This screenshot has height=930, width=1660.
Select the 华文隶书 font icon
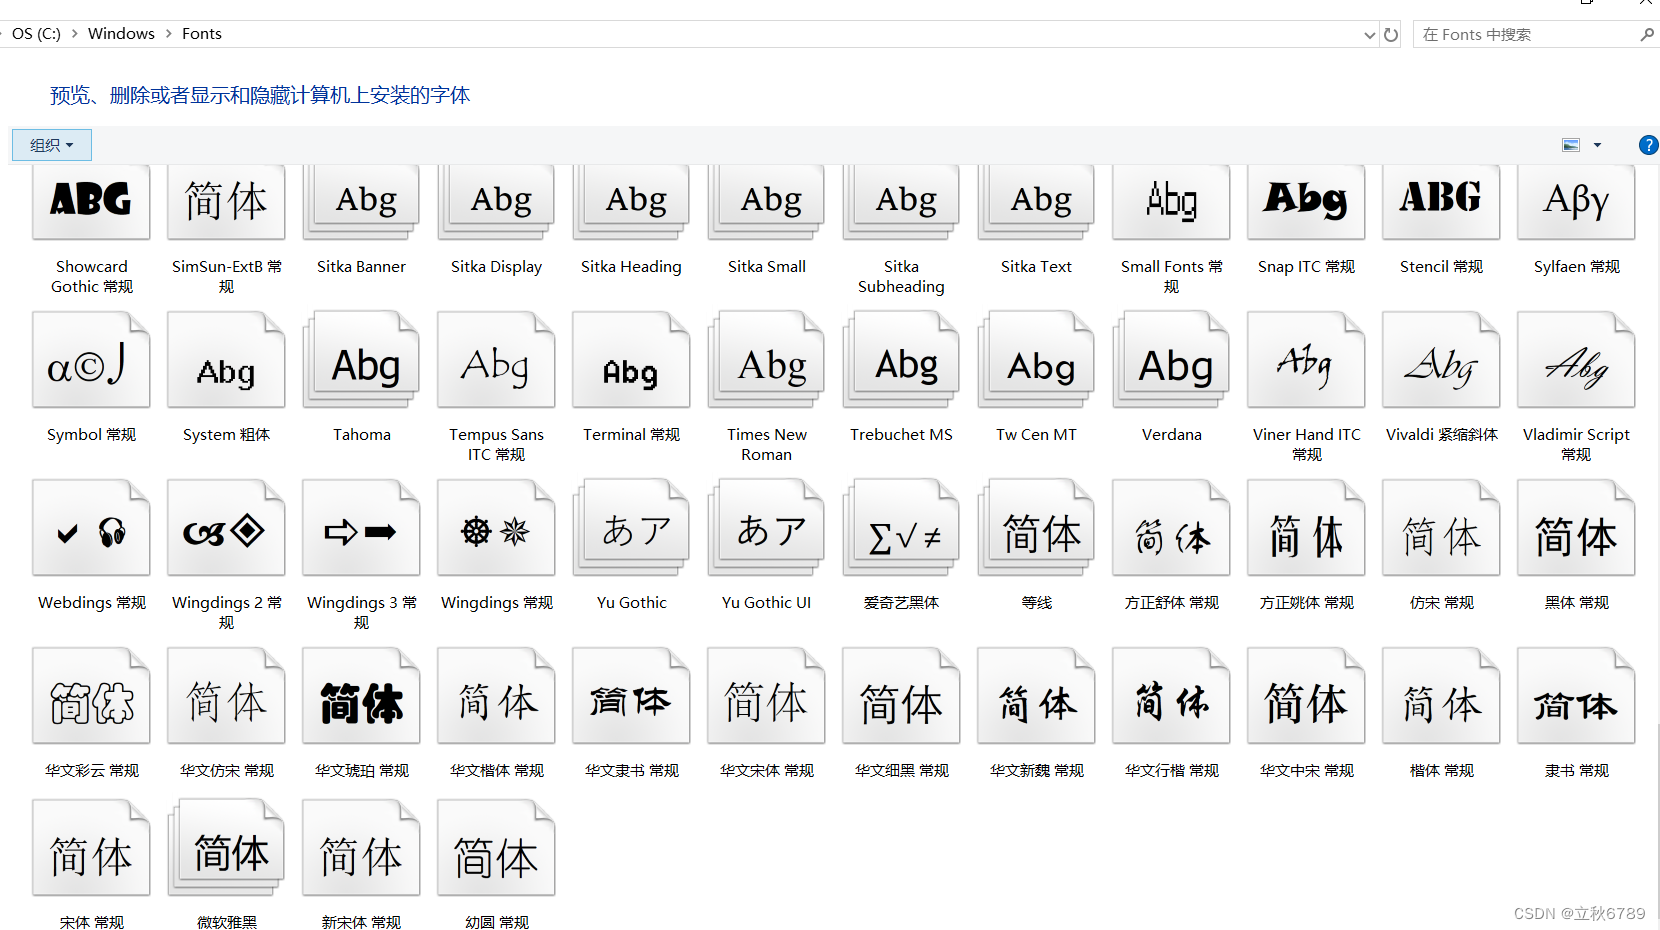[631, 696]
